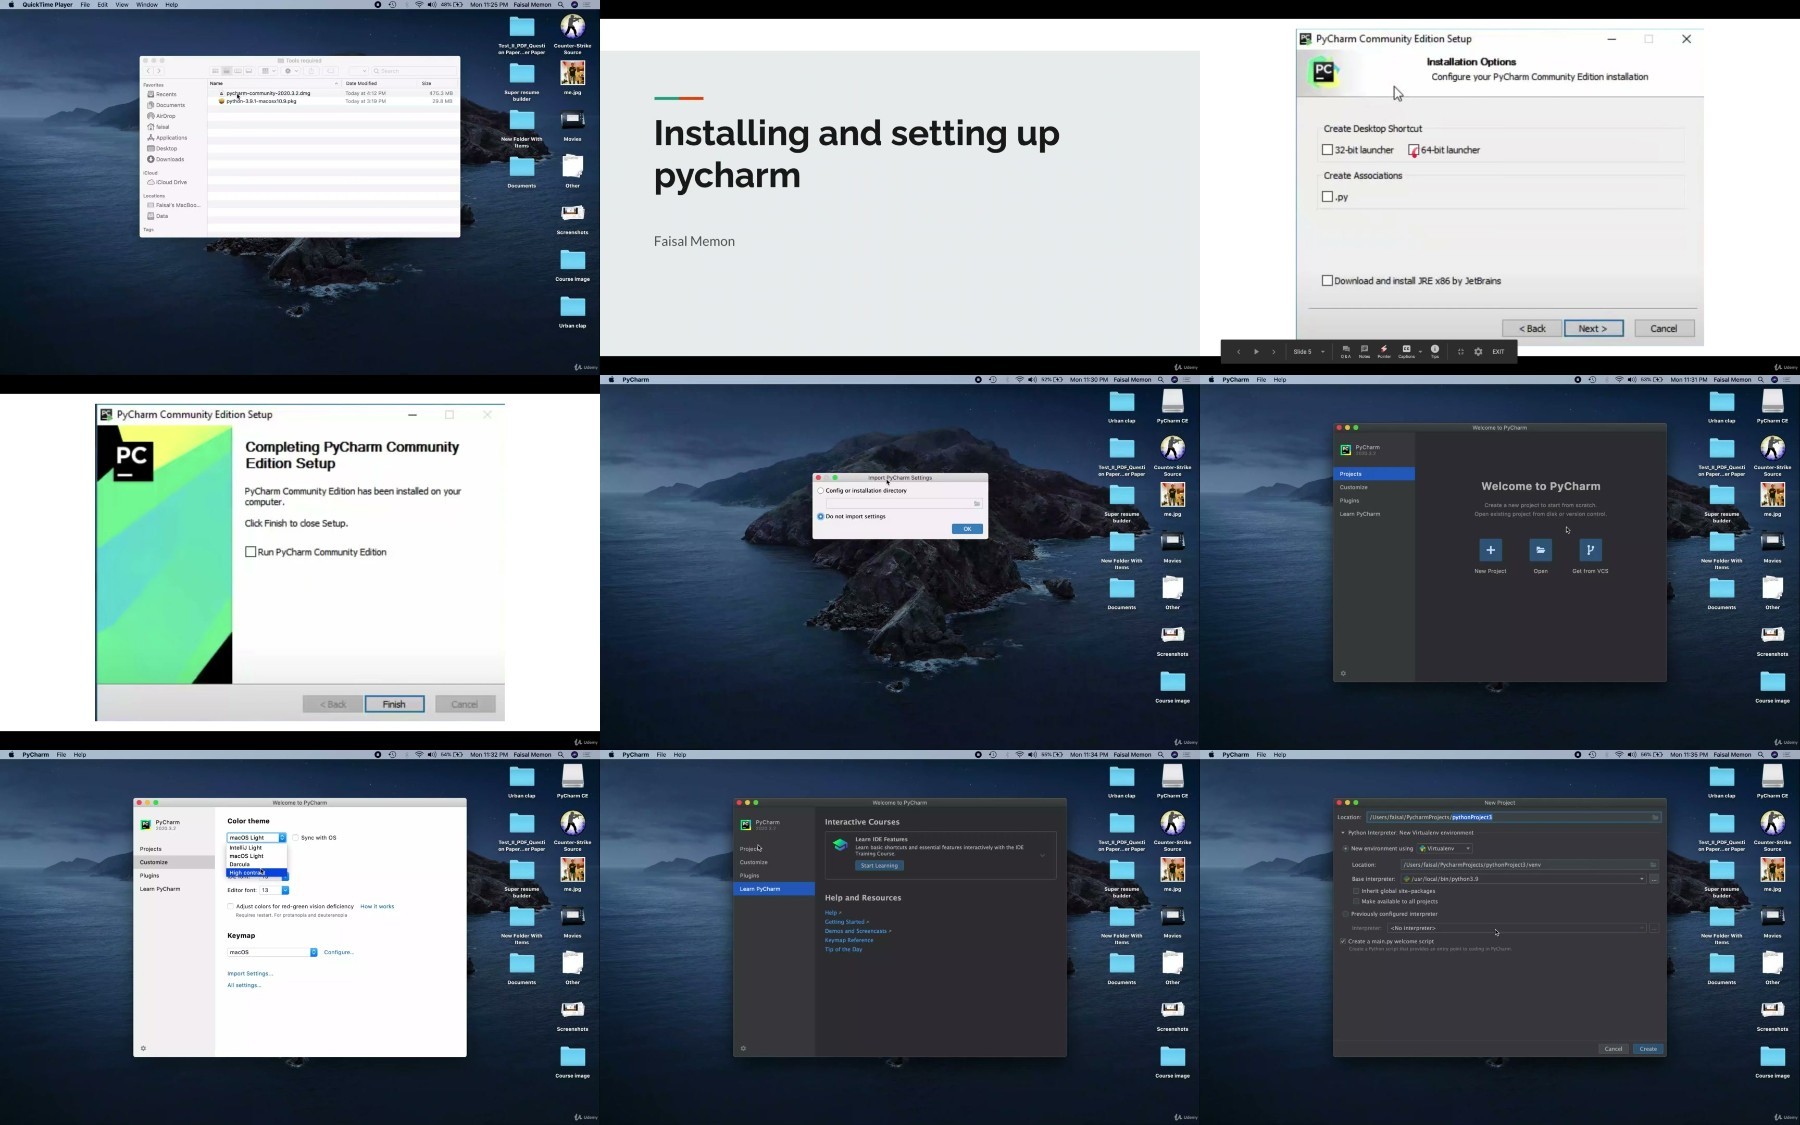Click the How it works link

click(x=377, y=907)
